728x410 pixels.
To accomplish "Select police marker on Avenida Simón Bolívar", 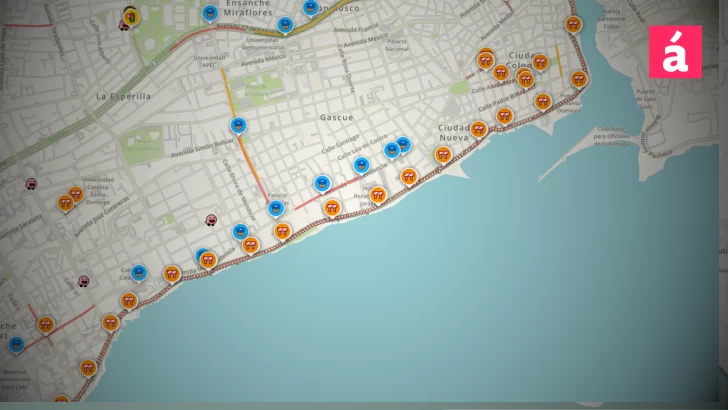I will coord(238,125).
